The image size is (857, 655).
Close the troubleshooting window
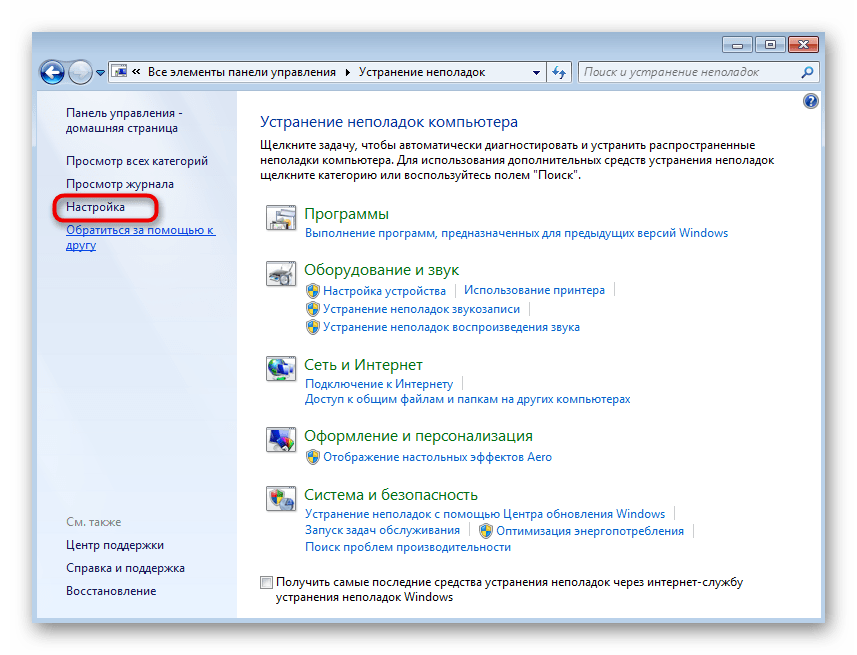tap(803, 45)
